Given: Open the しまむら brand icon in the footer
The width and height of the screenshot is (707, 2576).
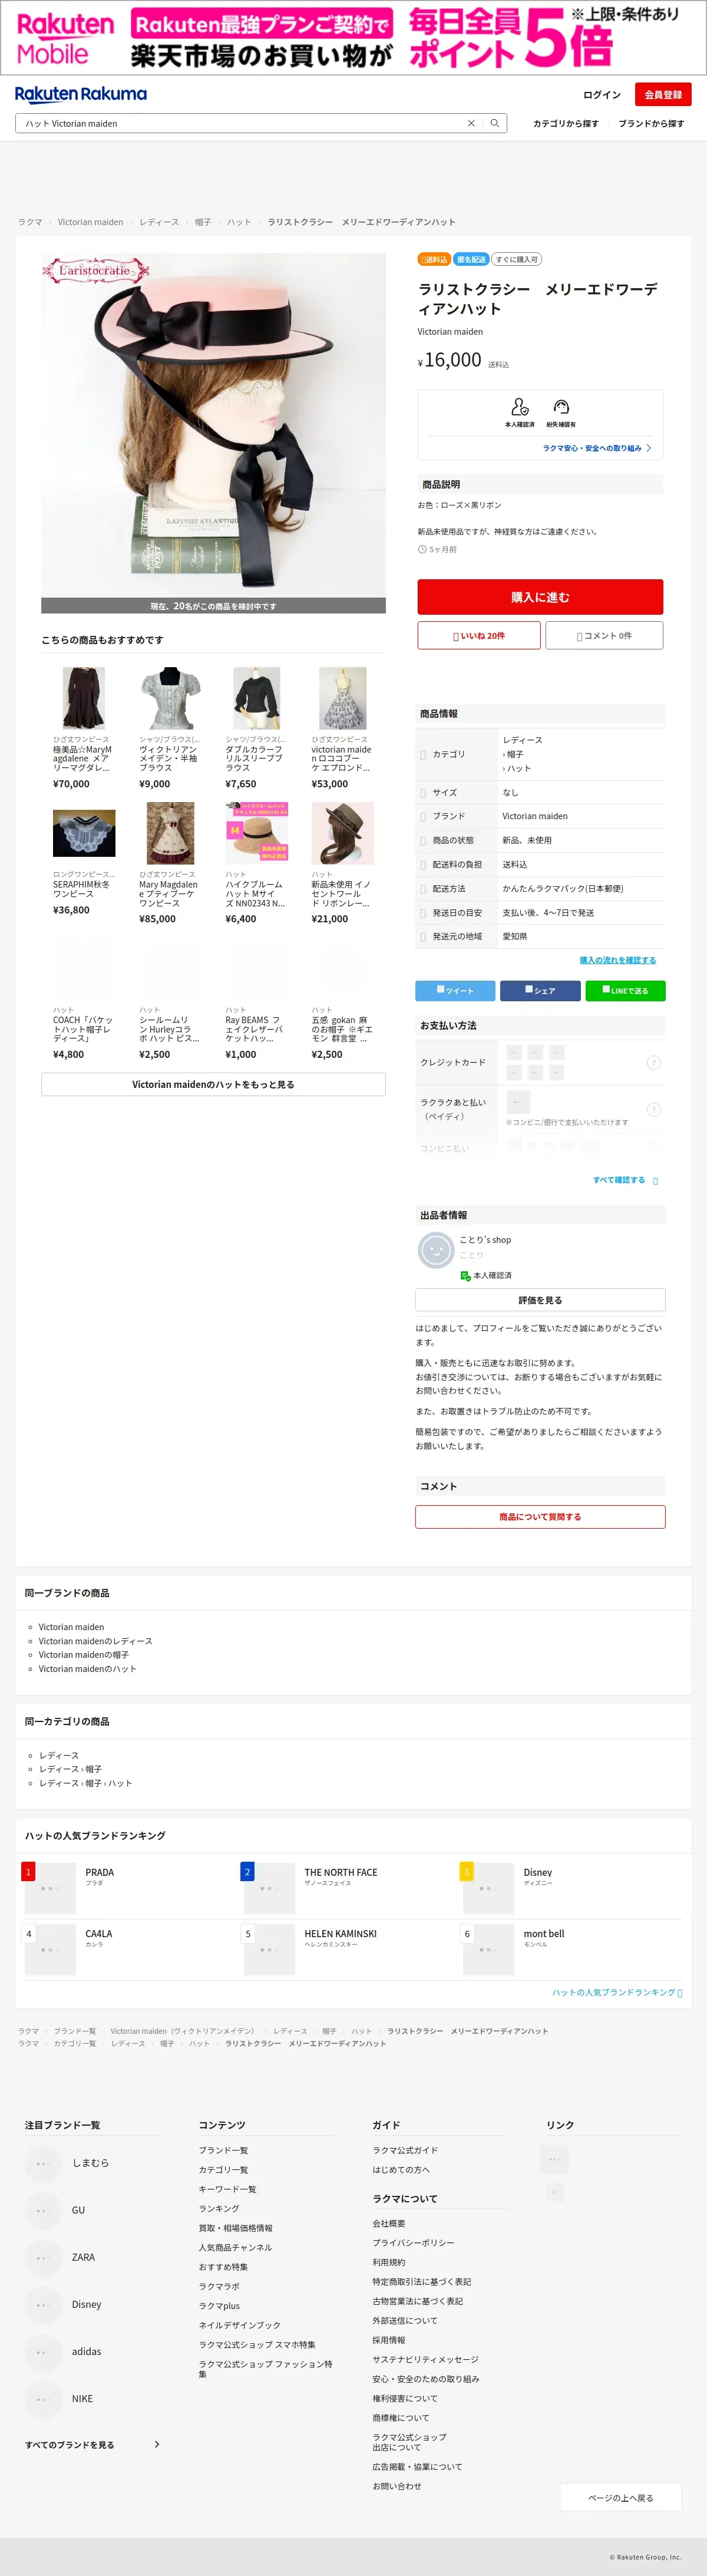Looking at the screenshot, I should [43, 2163].
